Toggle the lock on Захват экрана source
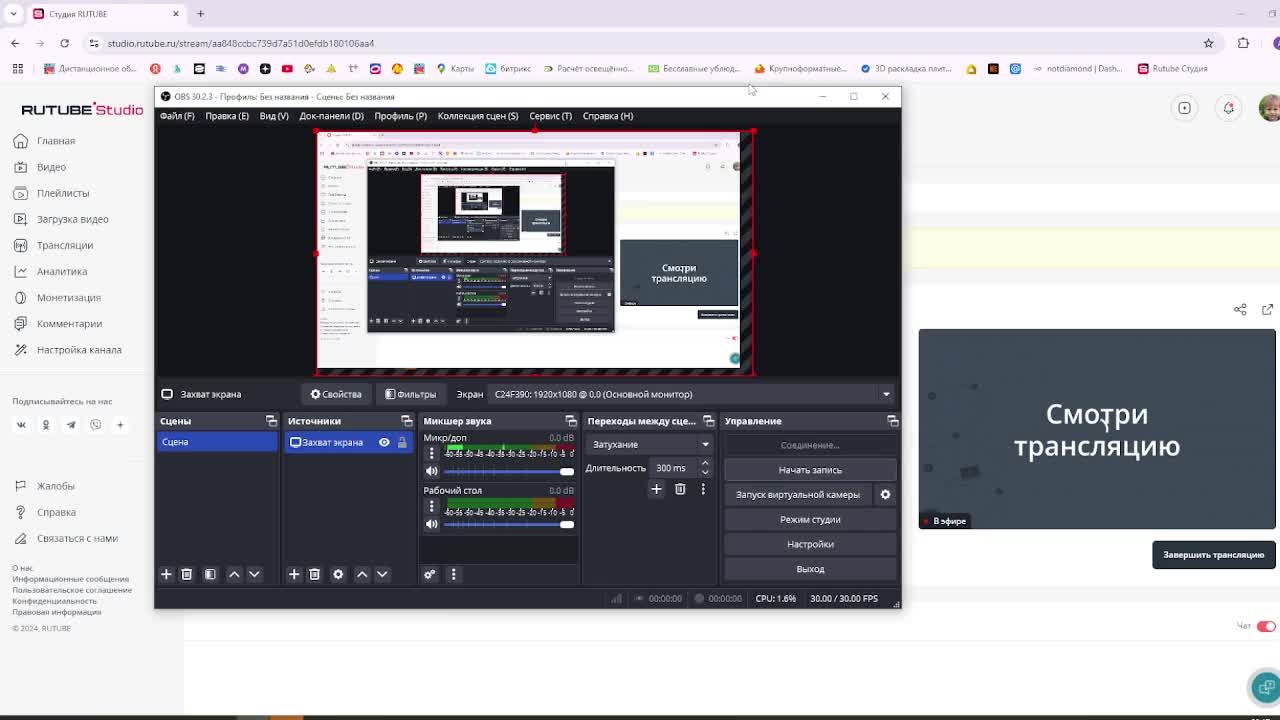1280x720 pixels. coord(402,442)
